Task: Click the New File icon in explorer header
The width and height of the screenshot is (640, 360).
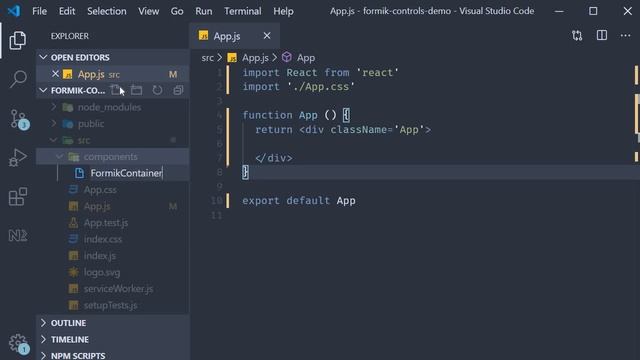Action: click(x=116, y=90)
